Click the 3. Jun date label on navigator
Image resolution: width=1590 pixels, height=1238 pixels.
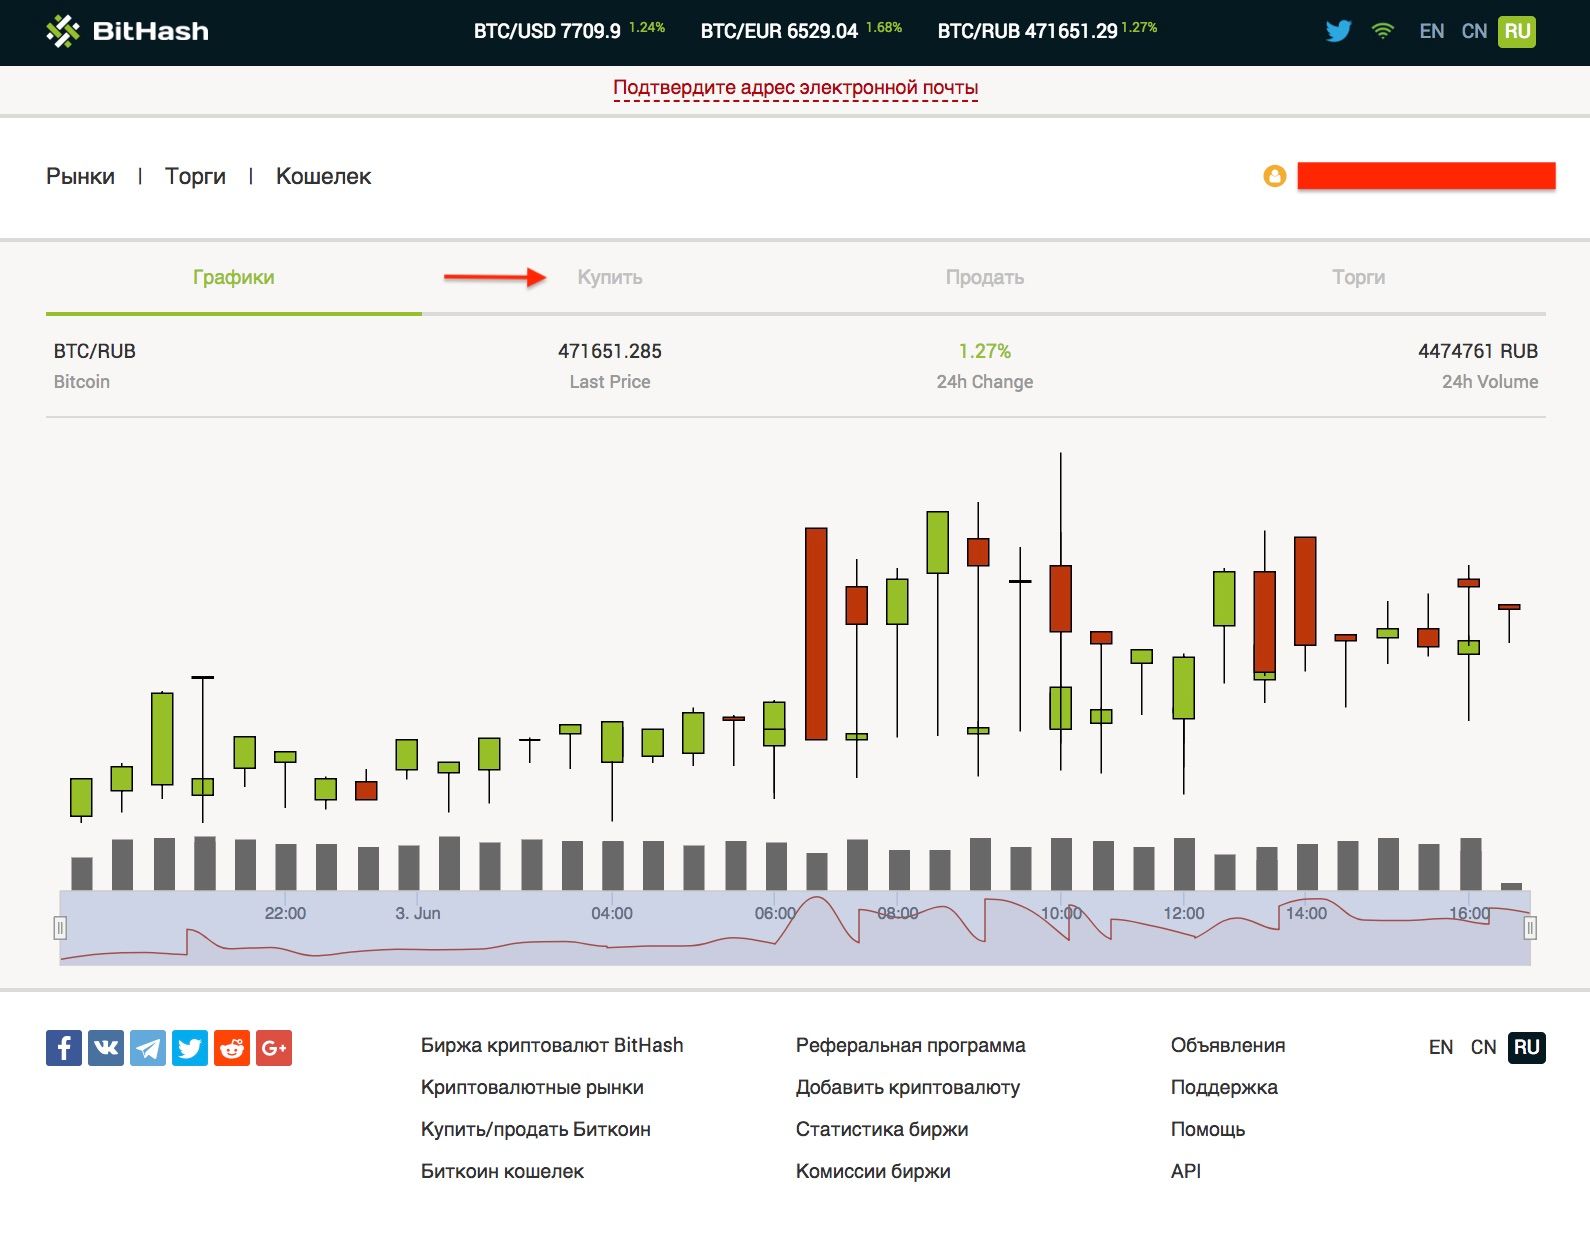pyautogui.click(x=418, y=913)
